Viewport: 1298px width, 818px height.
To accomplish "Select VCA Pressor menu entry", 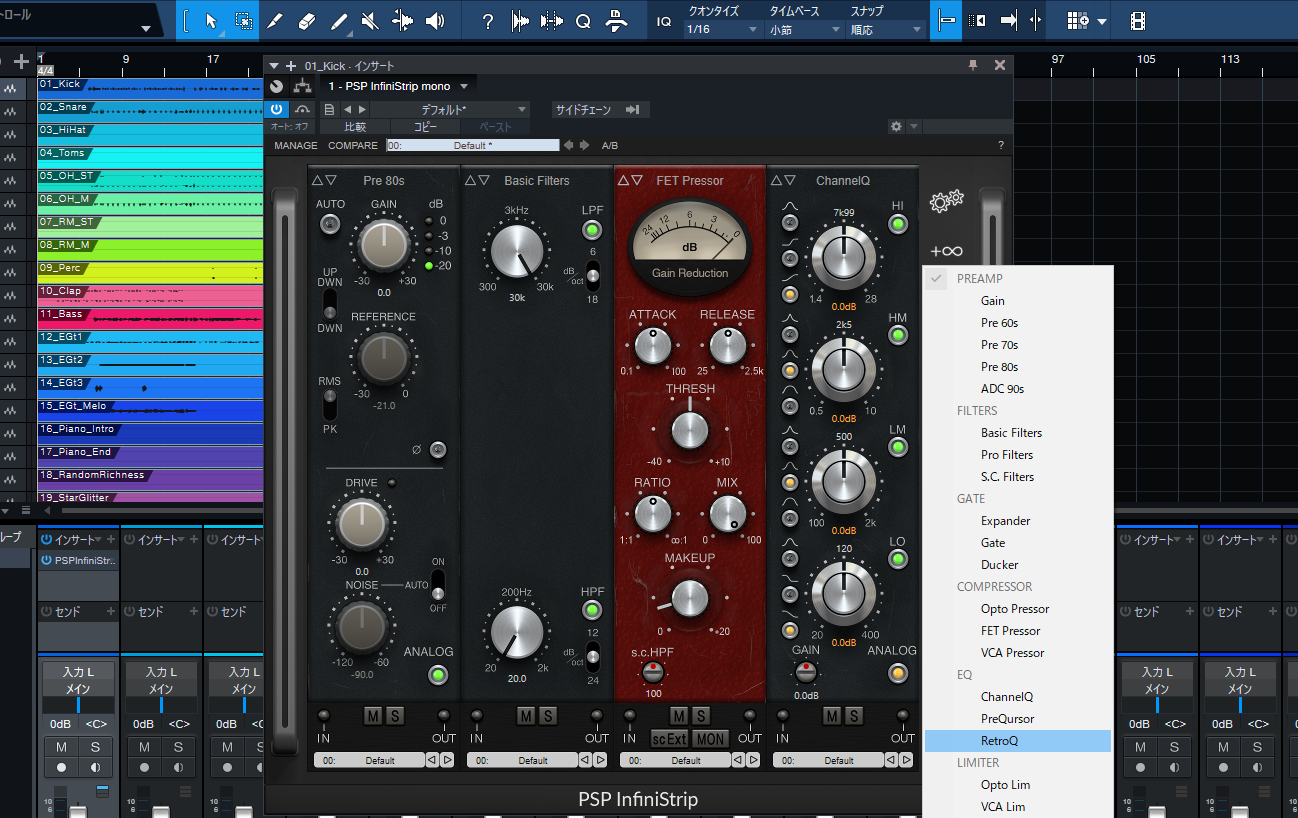I will point(1013,652).
